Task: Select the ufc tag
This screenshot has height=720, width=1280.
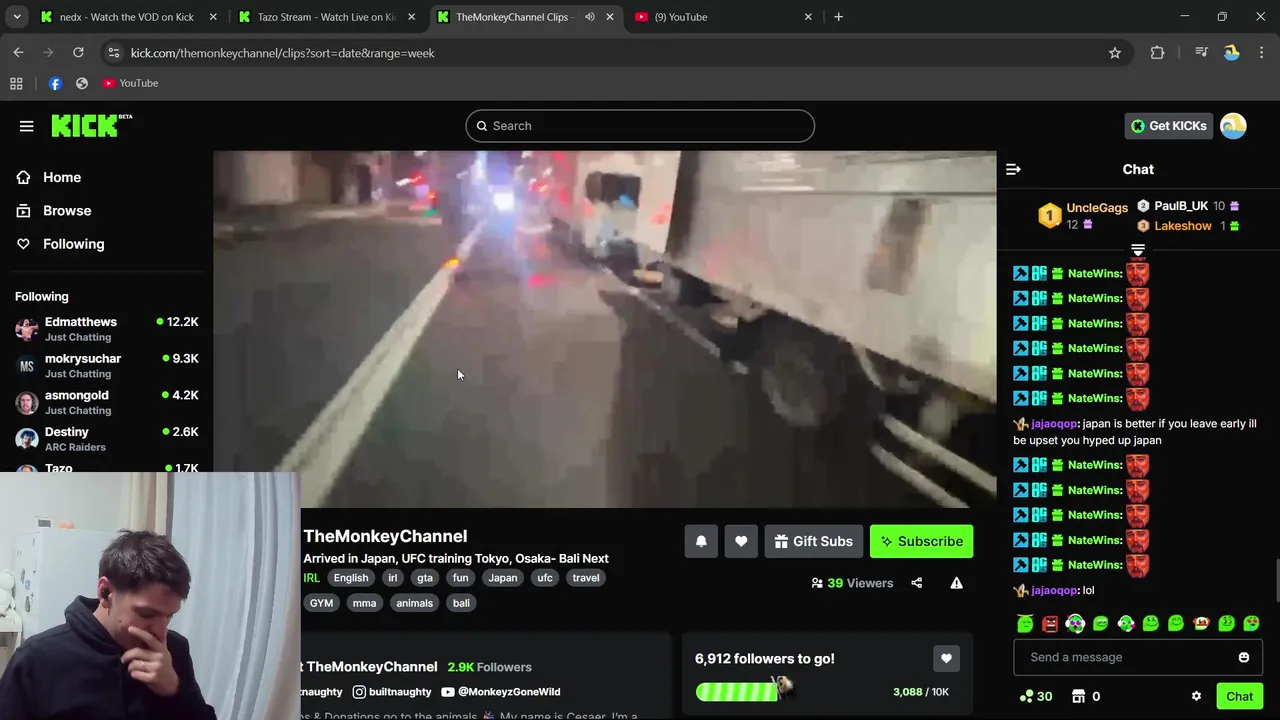Action: [545, 578]
